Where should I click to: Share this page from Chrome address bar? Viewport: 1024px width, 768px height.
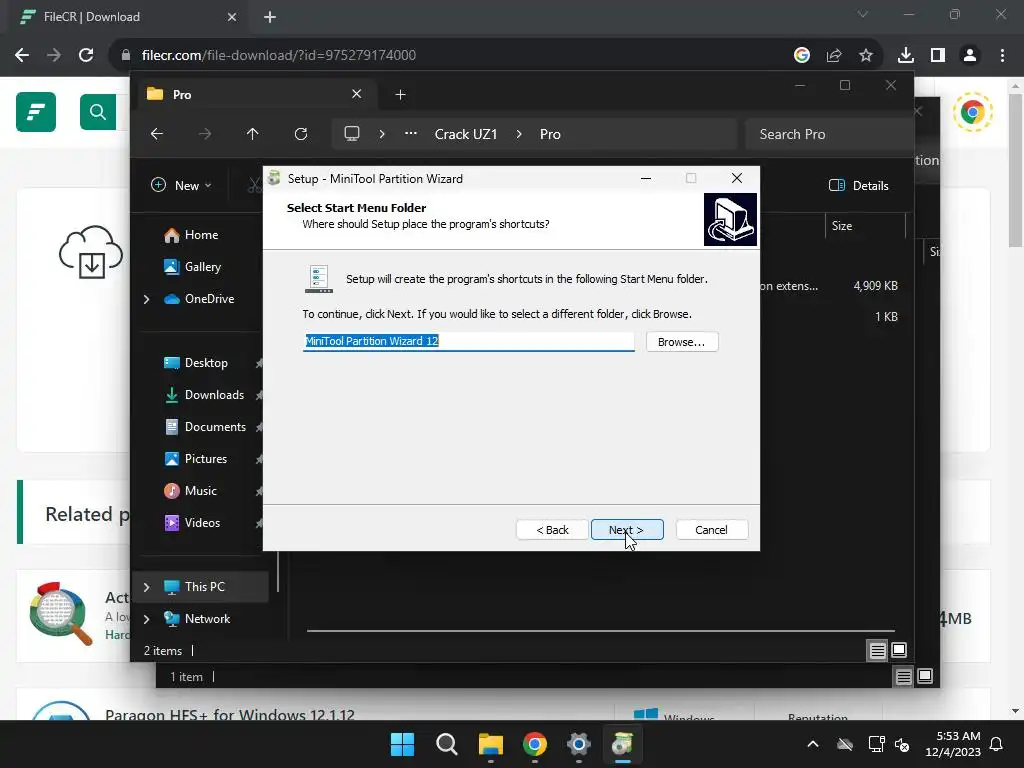click(x=834, y=55)
